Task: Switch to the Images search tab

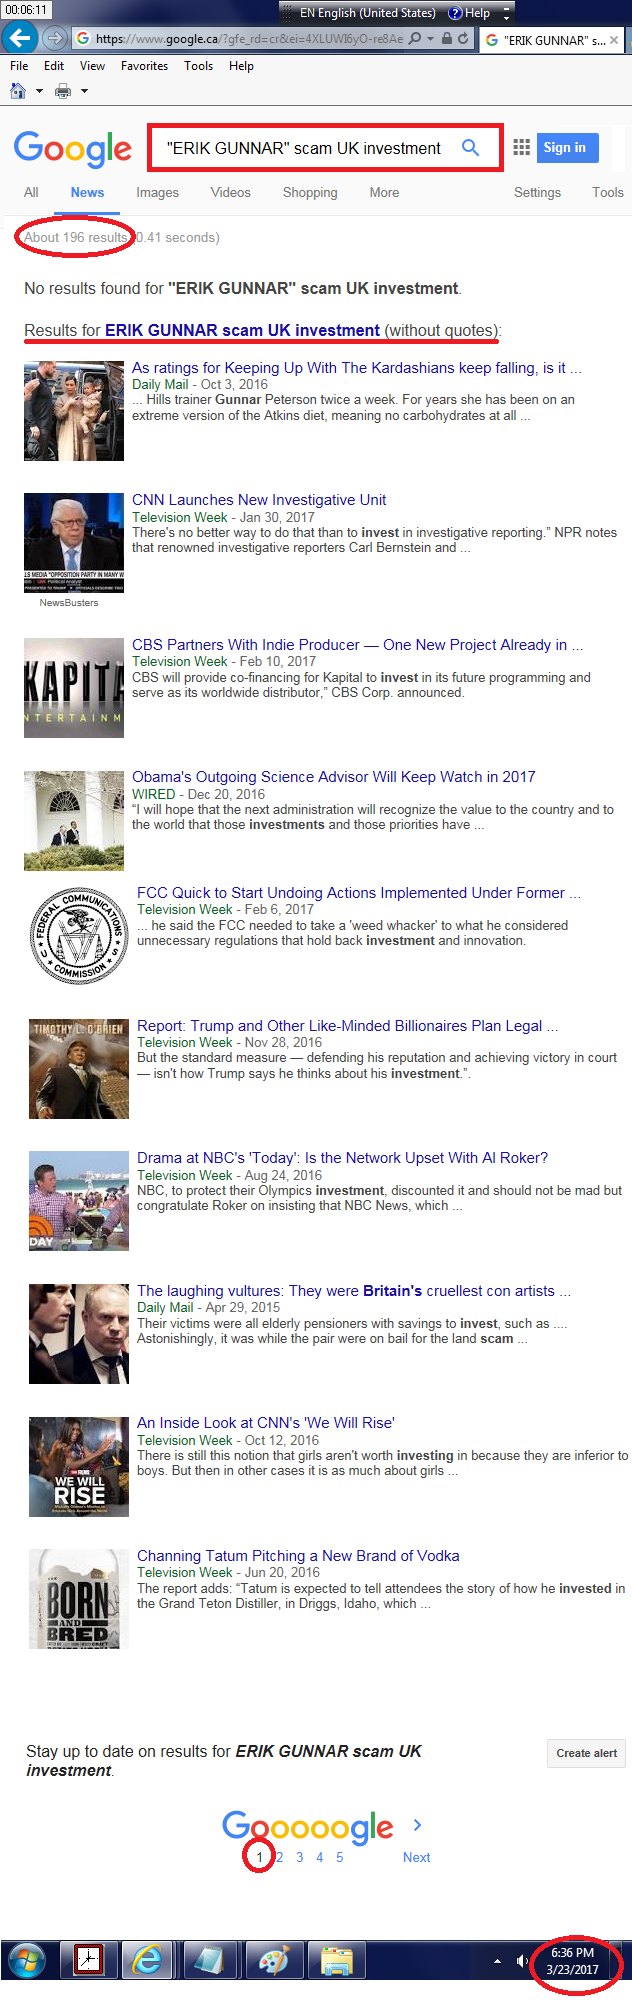Action: click(157, 192)
